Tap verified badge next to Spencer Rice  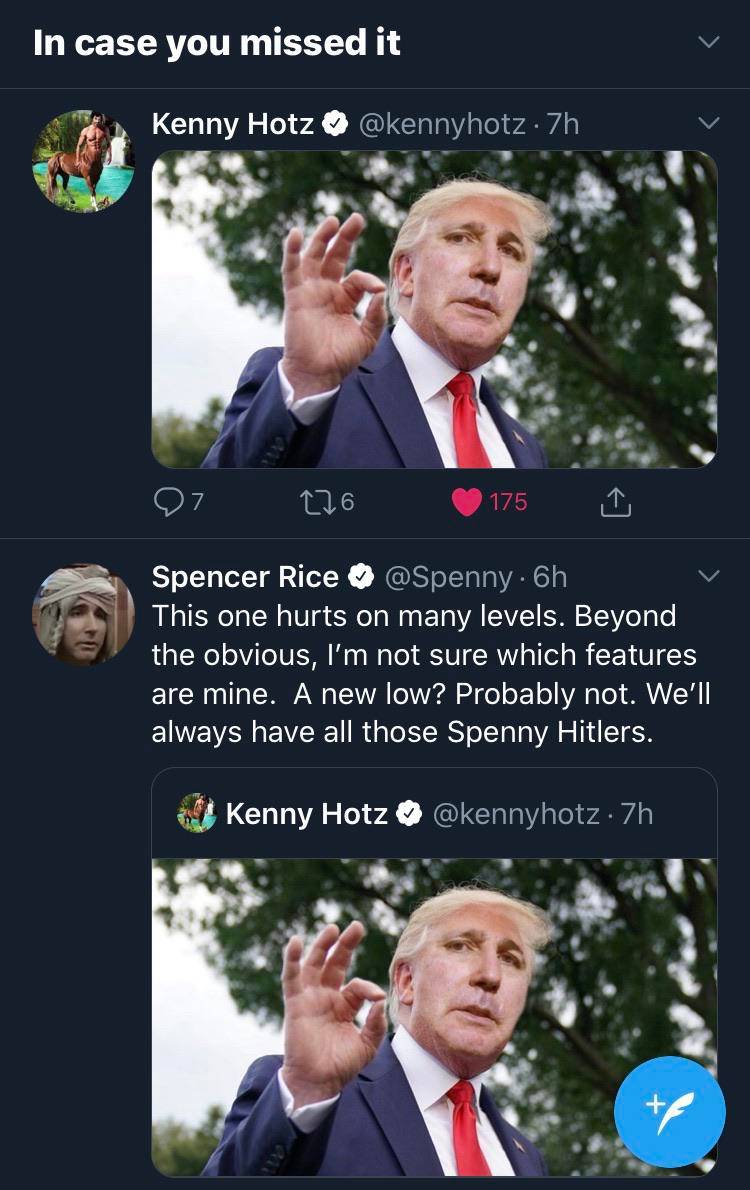pos(361,577)
